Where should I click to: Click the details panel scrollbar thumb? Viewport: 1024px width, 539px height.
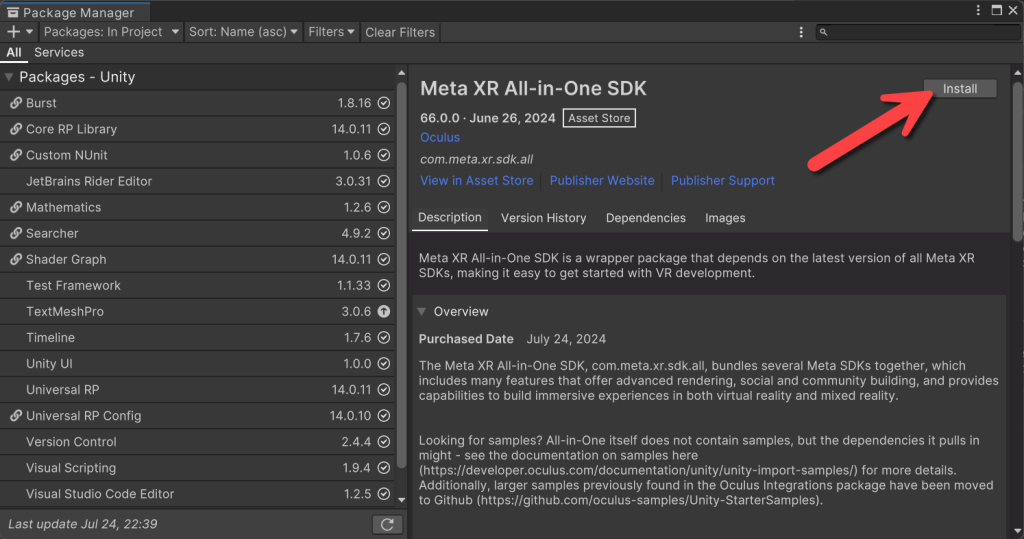tap(1017, 161)
